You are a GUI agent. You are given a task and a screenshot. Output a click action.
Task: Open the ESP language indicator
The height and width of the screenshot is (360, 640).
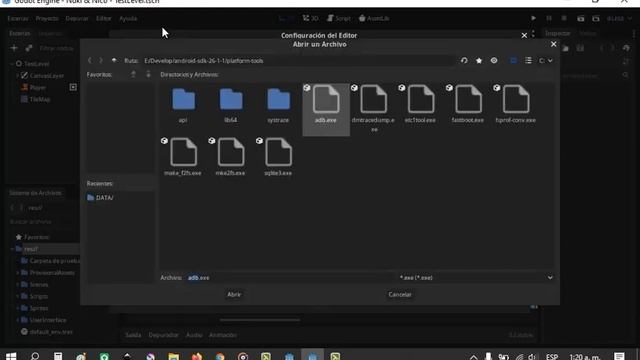(x=552, y=356)
